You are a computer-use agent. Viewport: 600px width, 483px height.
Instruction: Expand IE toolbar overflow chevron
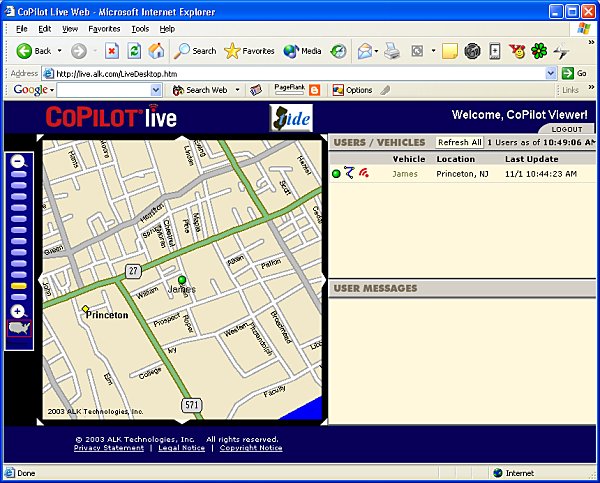coord(591,42)
